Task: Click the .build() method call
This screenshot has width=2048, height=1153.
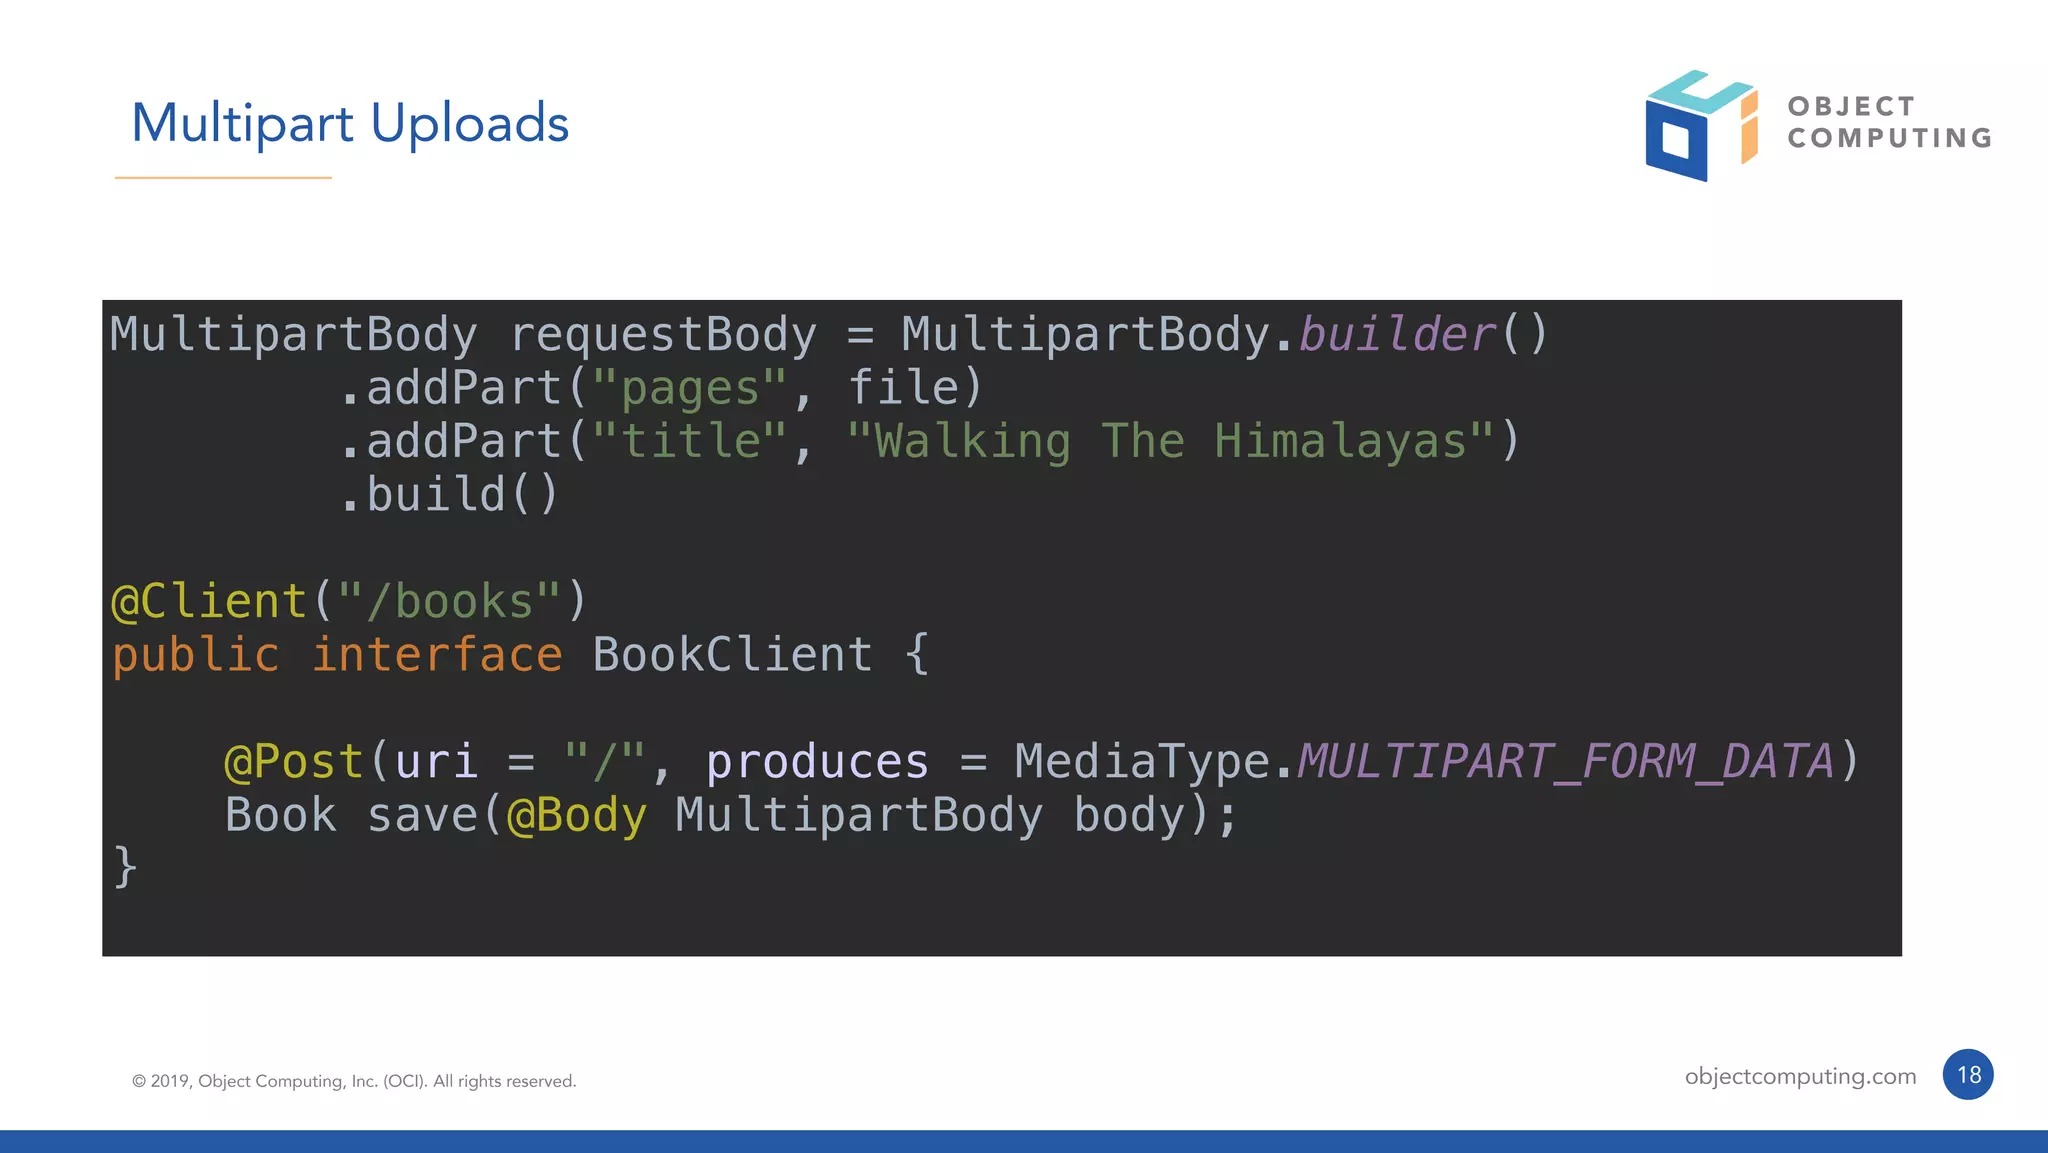Action: coord(450,495)
